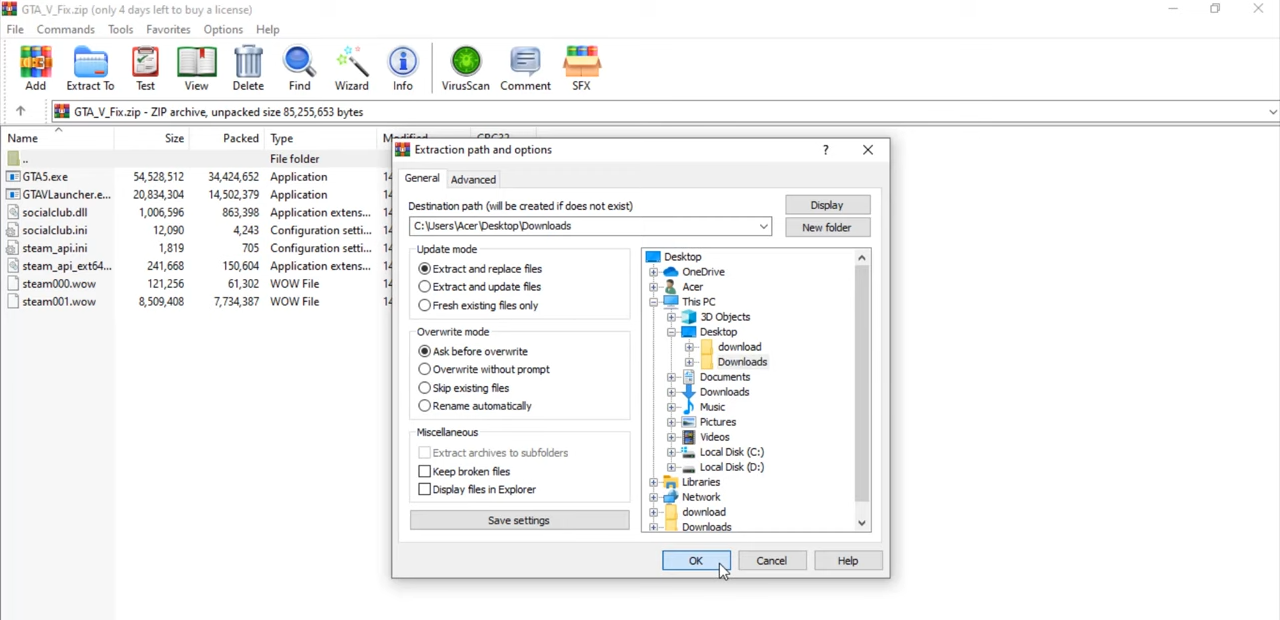
Task: Expand the Pictures tree node
Action: click(672, 422)
